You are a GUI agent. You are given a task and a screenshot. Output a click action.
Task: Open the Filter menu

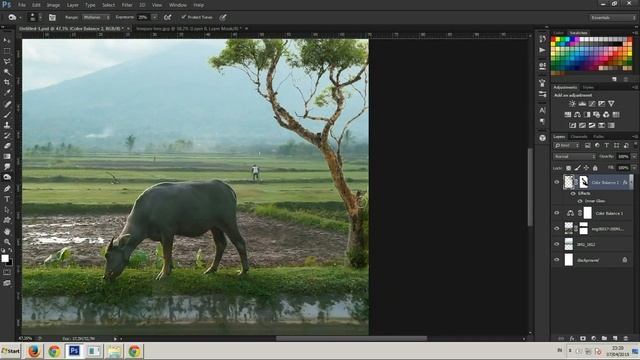[x=127, y=5]
